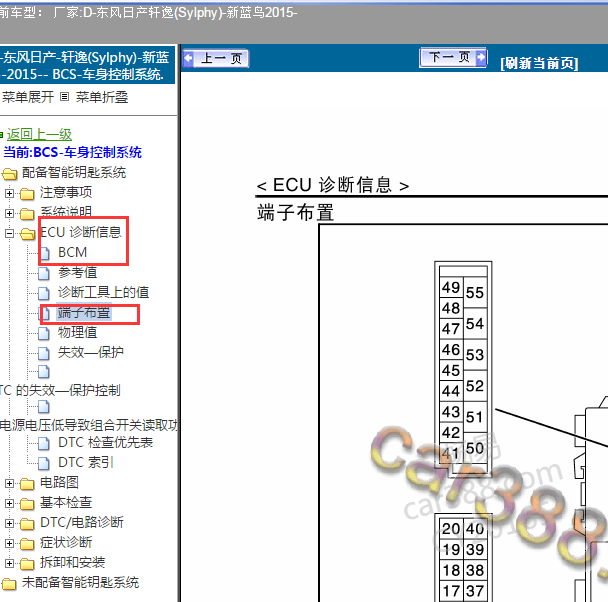Expand the 系统说明 folder node
The height and width of the screenshot is (602, 608).
click(x=9, y=213)
